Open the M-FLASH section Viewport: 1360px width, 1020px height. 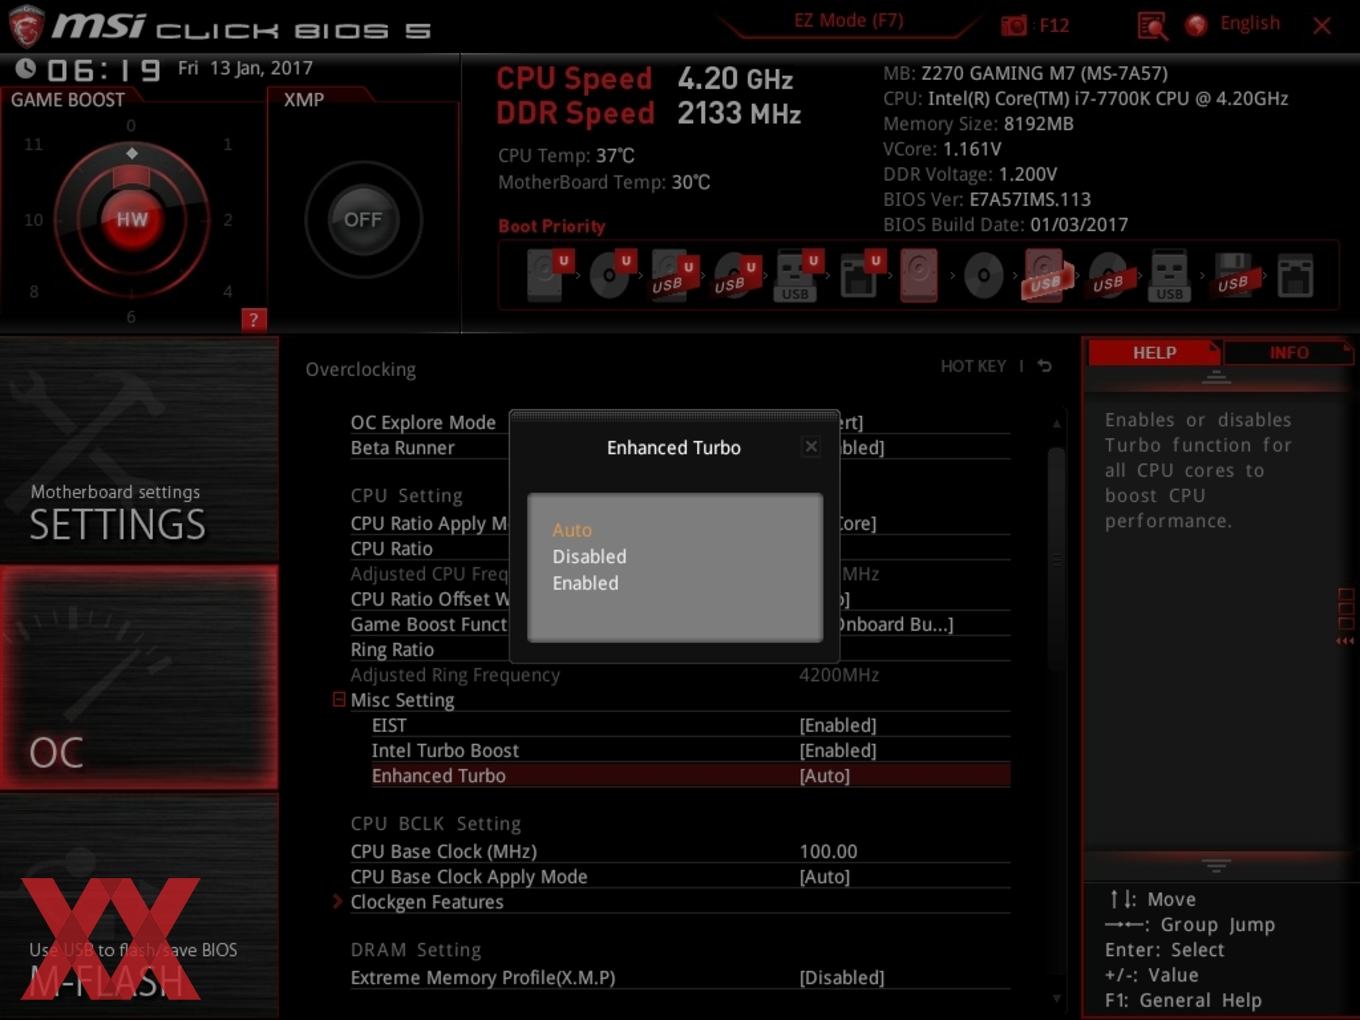pyautogui.click(x=139, y=906)
